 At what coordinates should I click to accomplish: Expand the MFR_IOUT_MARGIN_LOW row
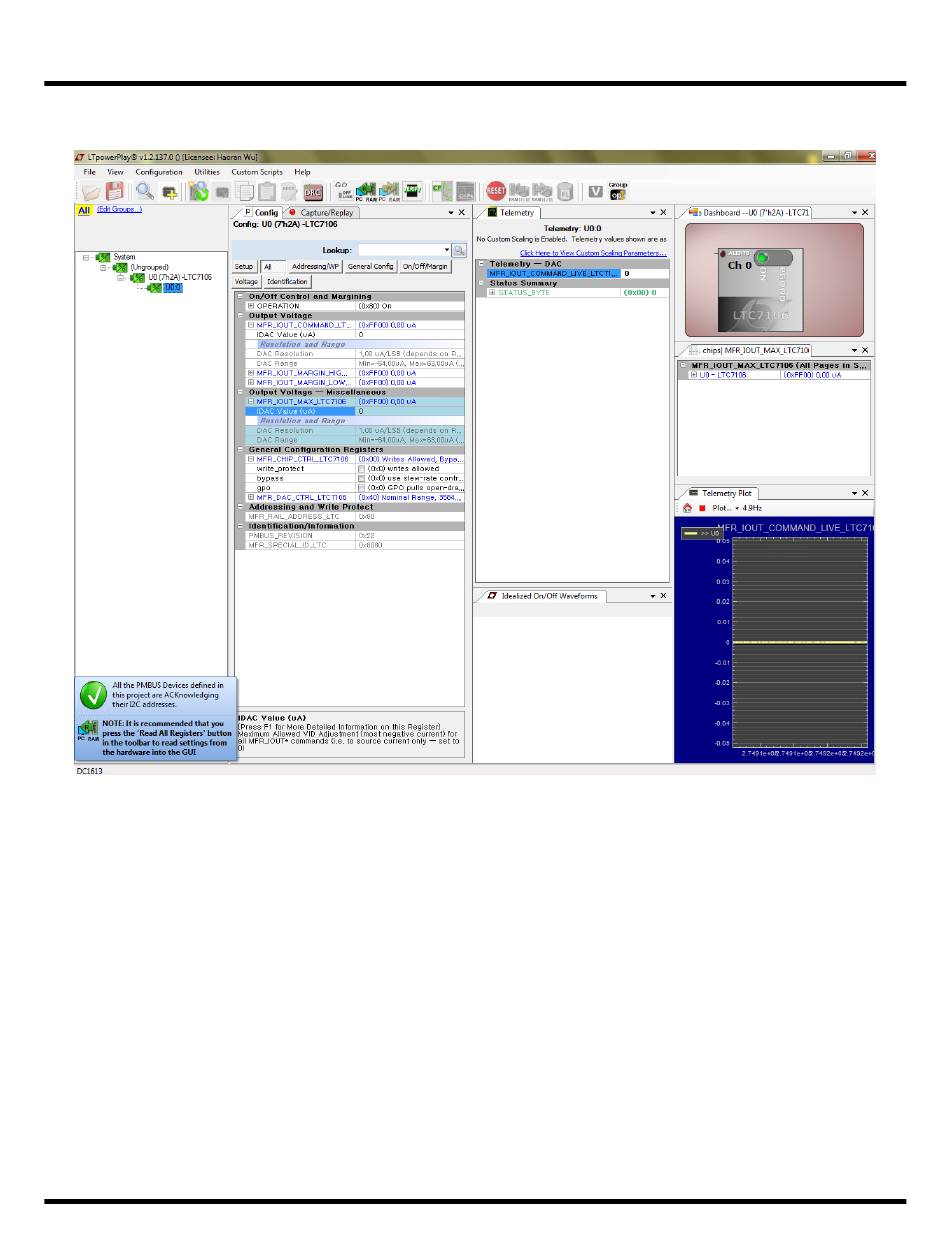click(x=251, y=382)
